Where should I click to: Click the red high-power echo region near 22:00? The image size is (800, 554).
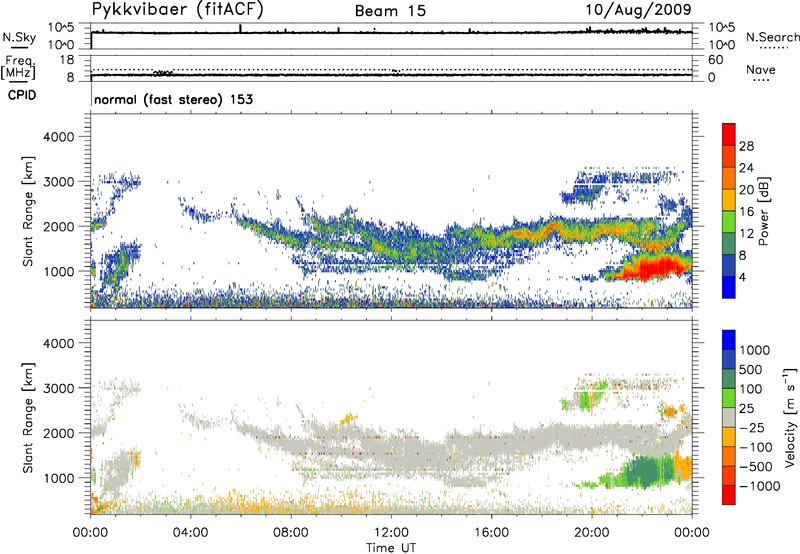(x=656, y=267)
